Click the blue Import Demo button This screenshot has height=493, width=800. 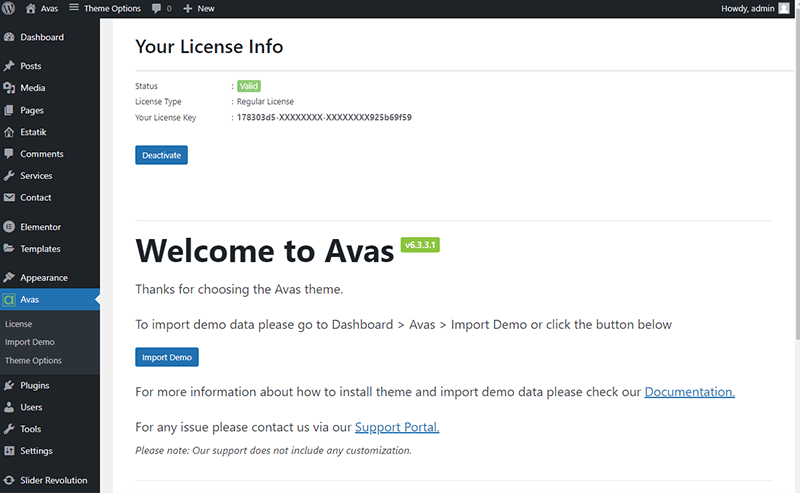(x=167, y=357)
